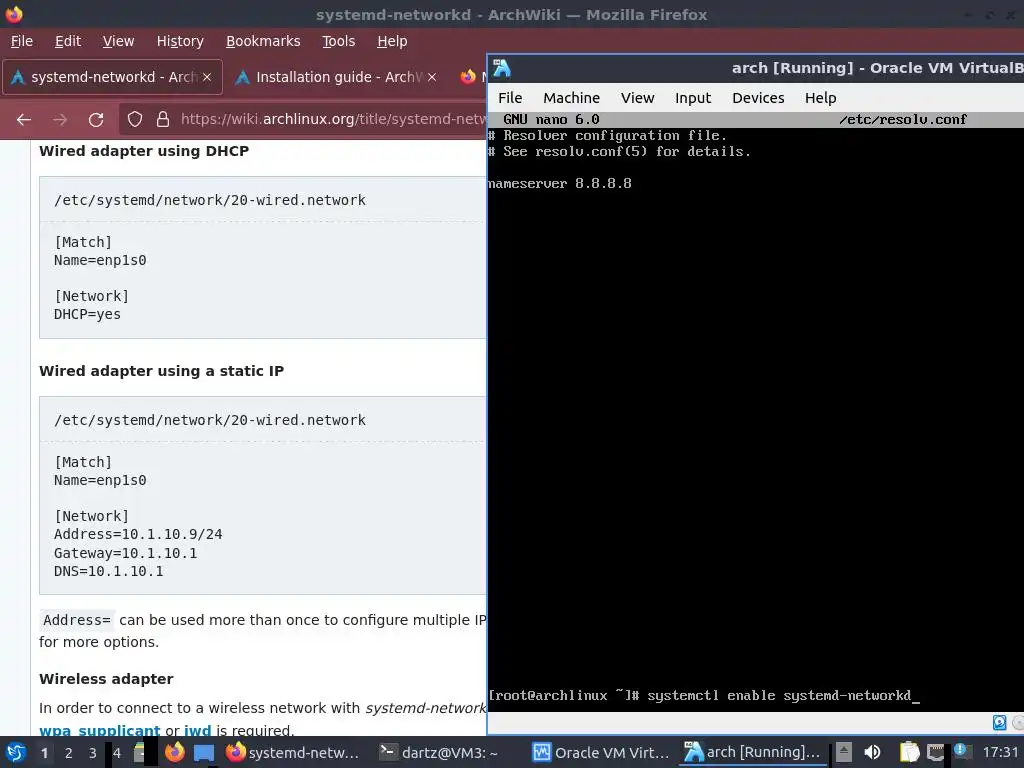
Task: Click the VirtualBox VM window title icon
Action: tap(502, 68)
